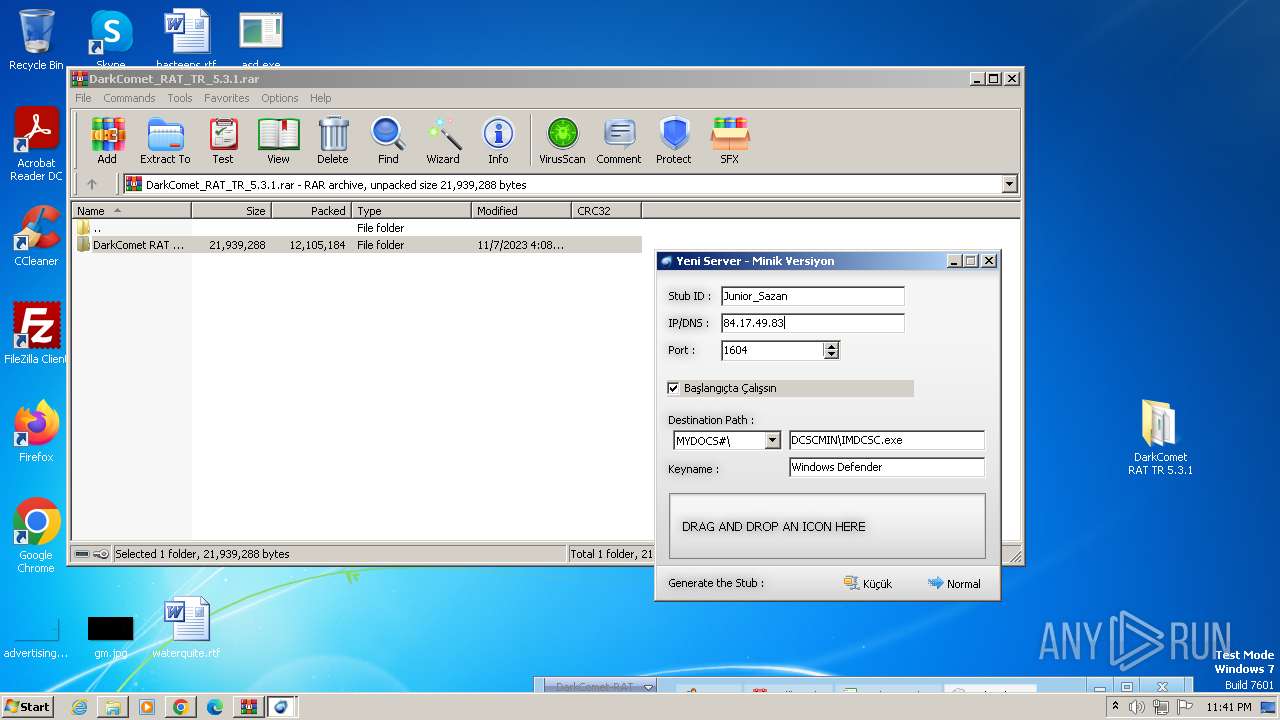This screenshot has width=1280, height=720.
Task: Select Acrobat Reader DC desktop icon
Action: (x=36, y=145)
